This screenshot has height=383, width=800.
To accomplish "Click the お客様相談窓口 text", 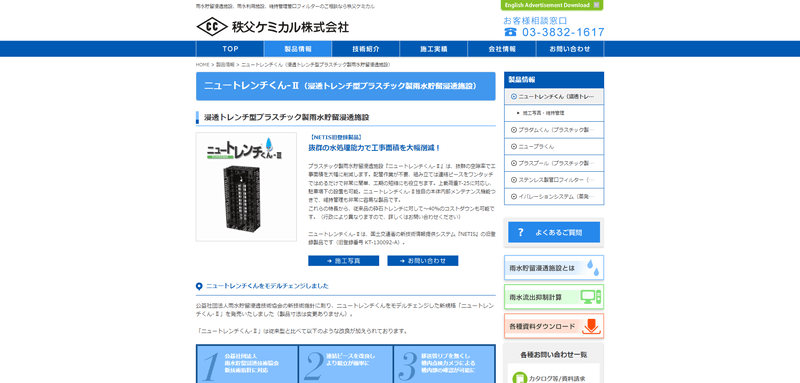I will click(535, 21).
